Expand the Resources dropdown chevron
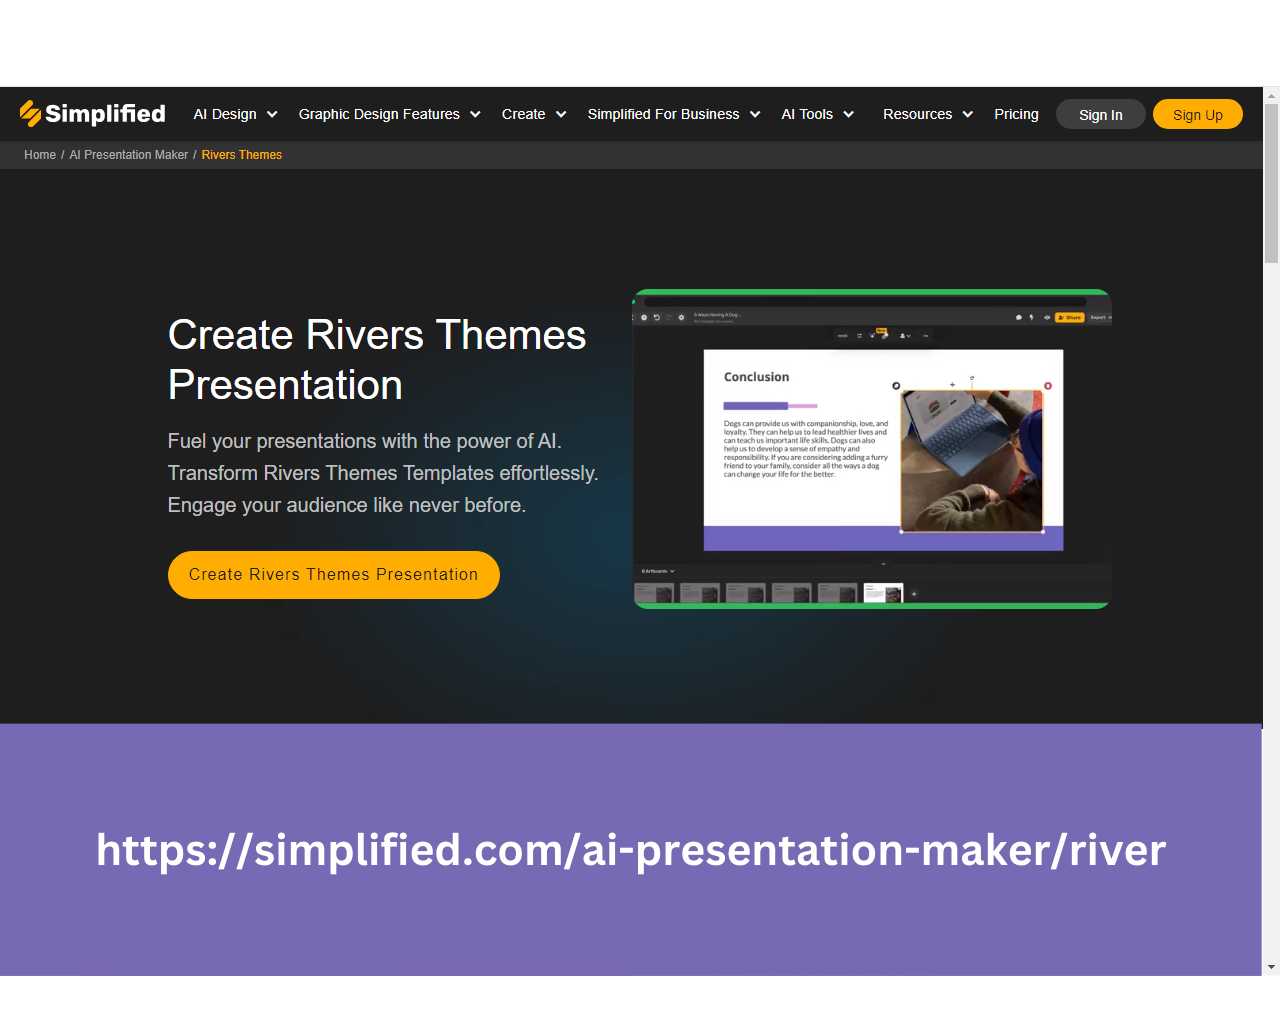The height and width of the screenshot is (1024, 1280). (x=967, y=115)
